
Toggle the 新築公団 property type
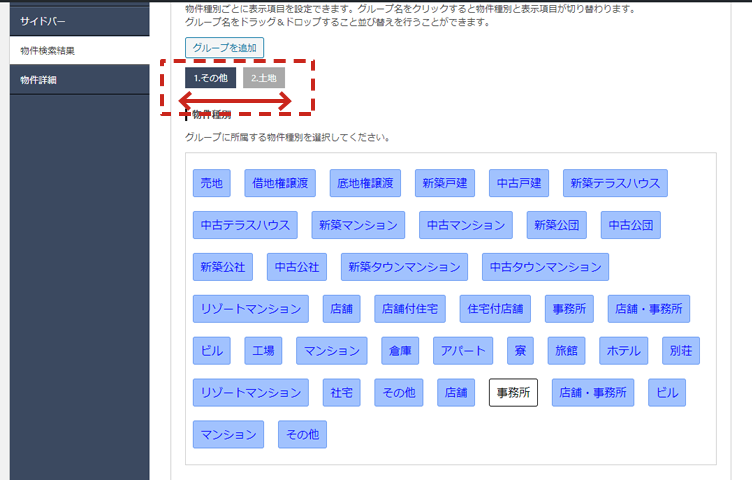(557, 225)
